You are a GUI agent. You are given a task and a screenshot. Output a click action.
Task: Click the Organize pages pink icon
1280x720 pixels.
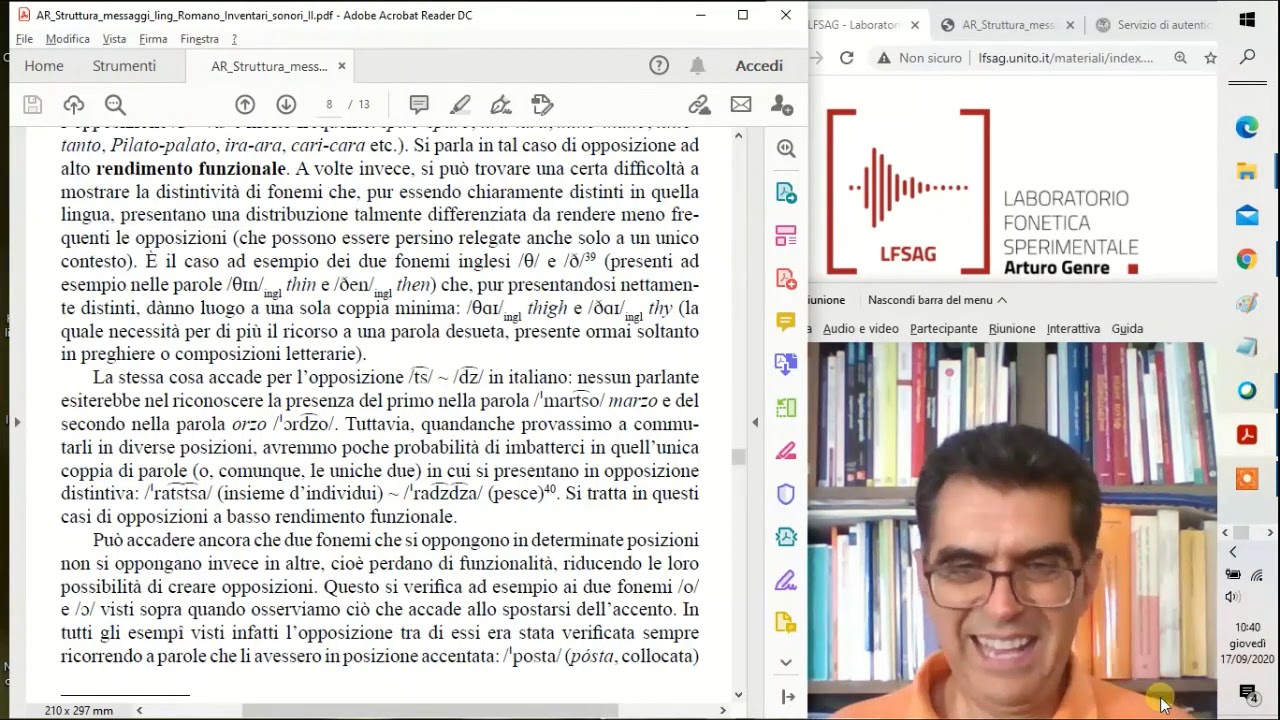pyautogui.click(x=786, y=236)
